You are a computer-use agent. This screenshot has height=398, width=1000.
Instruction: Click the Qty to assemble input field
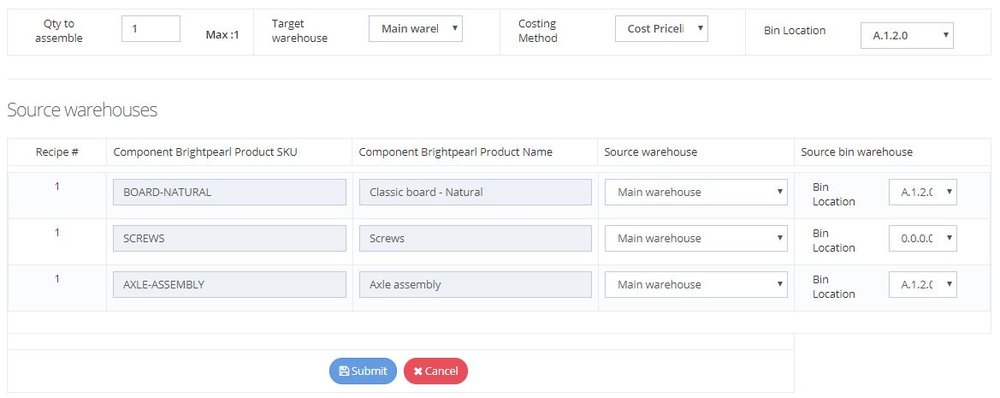(x=151, y=29)
